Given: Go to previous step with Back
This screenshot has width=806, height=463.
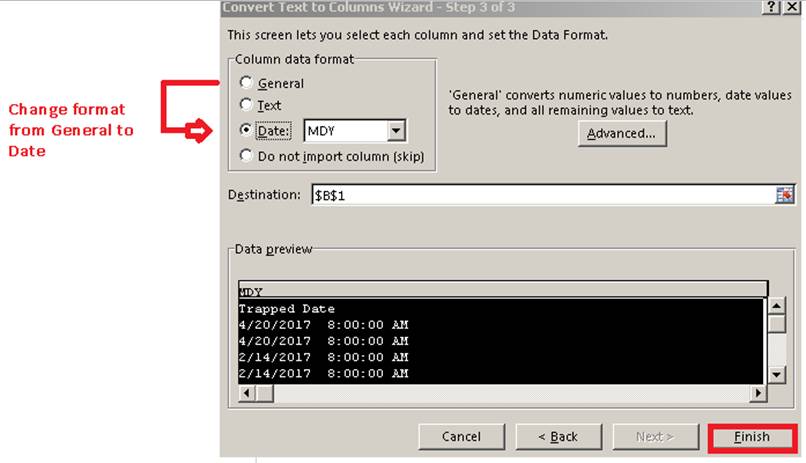Looking at the screenshot, I should pyautogui.click(x=558, y=437).
